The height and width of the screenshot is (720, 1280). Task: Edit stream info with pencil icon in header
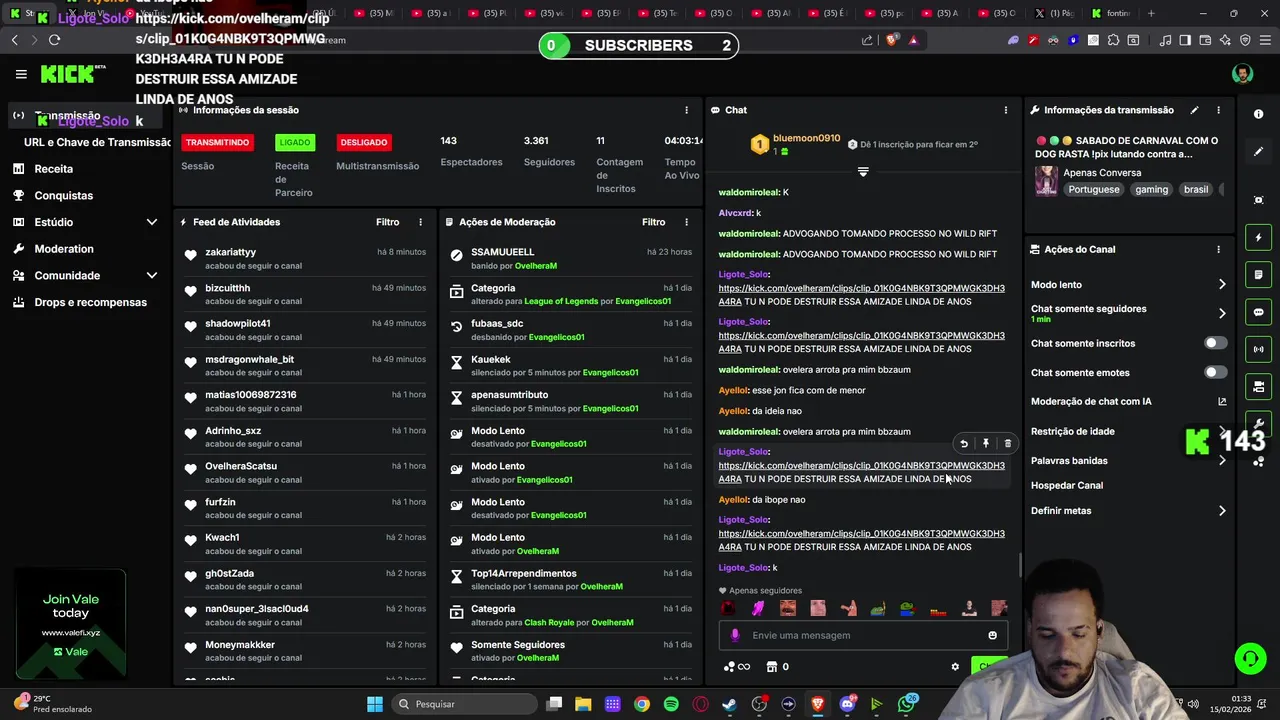[x=1194, y=110]
